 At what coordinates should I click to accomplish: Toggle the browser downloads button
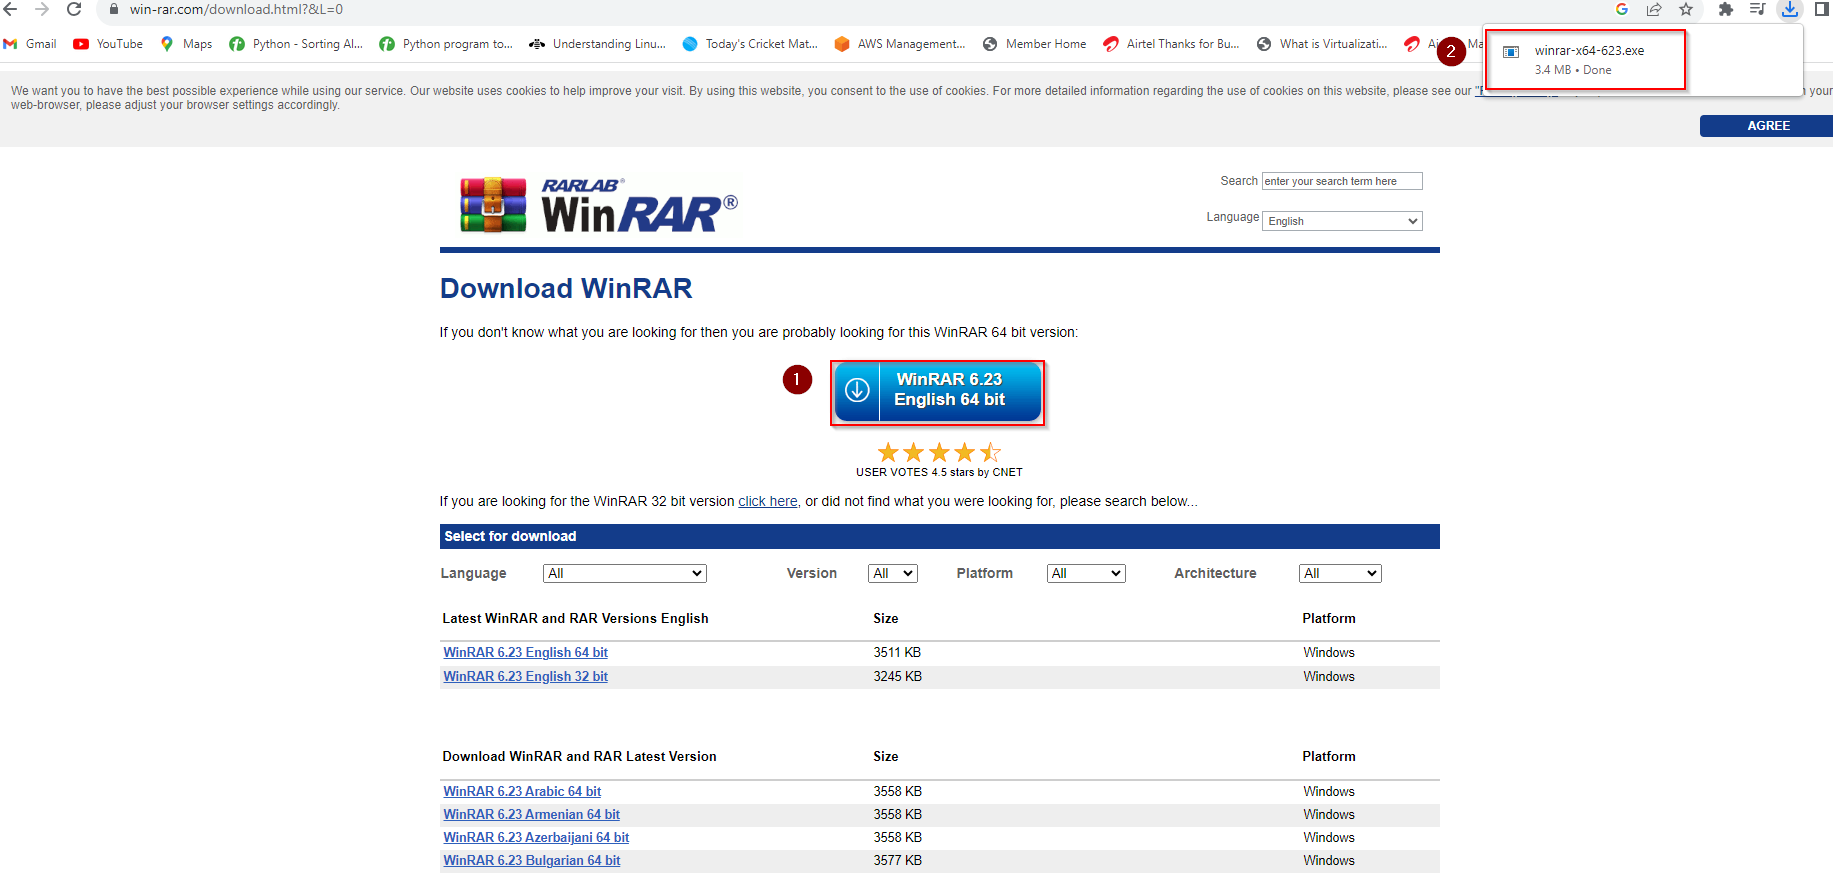tap(1790, 9)
